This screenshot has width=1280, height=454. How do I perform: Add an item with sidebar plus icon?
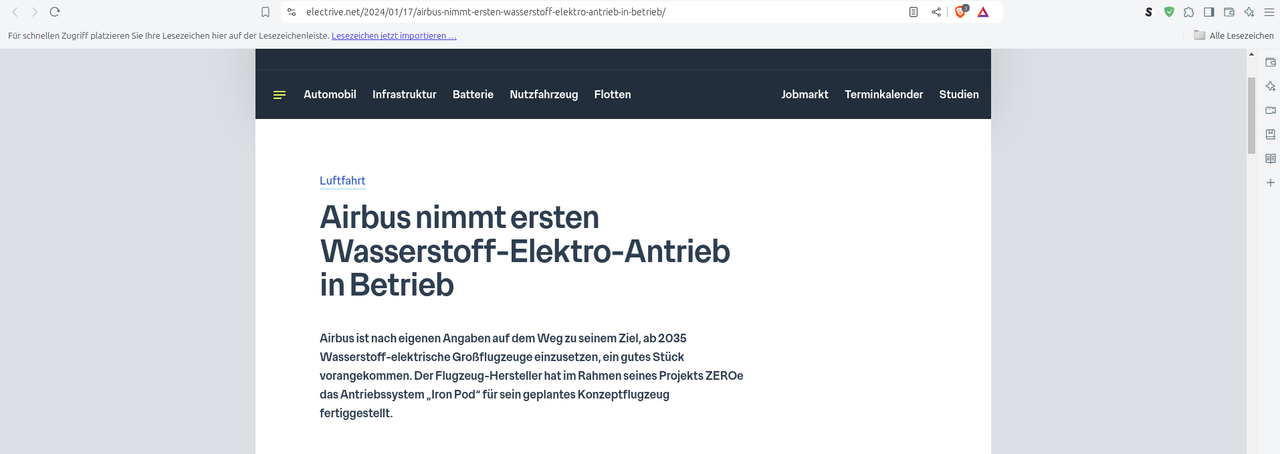coord(1271,183)
